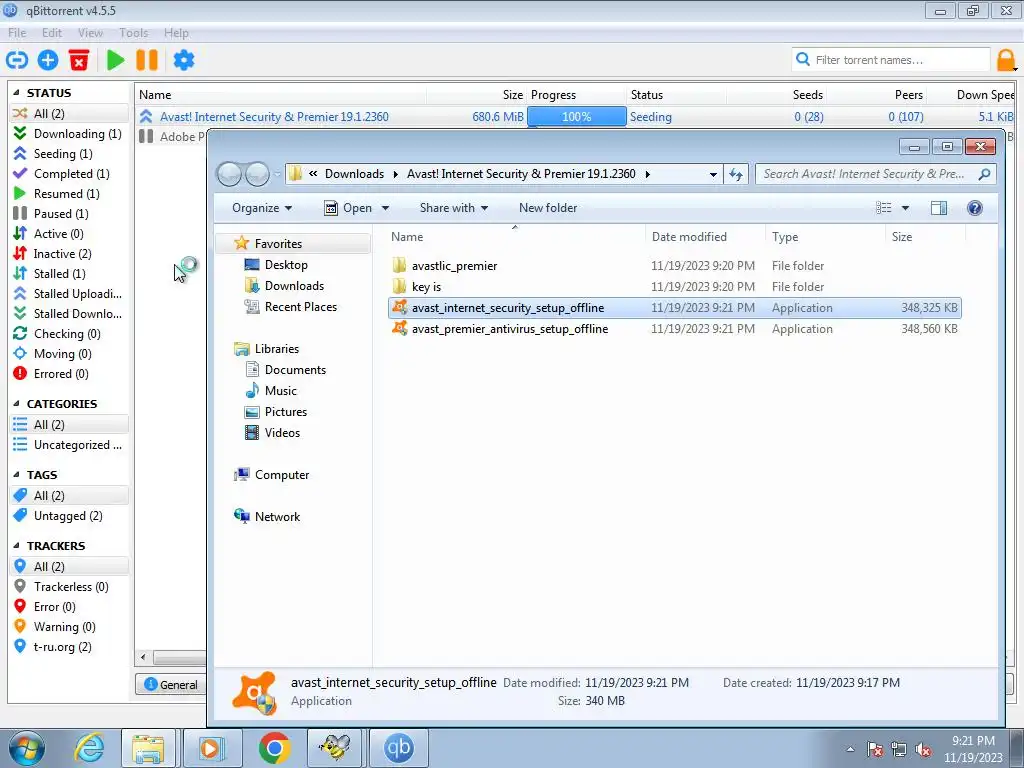The height and width of the screenshot is (768, 1024).
Task: Click the Search Avast! Internet Security field
Action: click(875, 174)
